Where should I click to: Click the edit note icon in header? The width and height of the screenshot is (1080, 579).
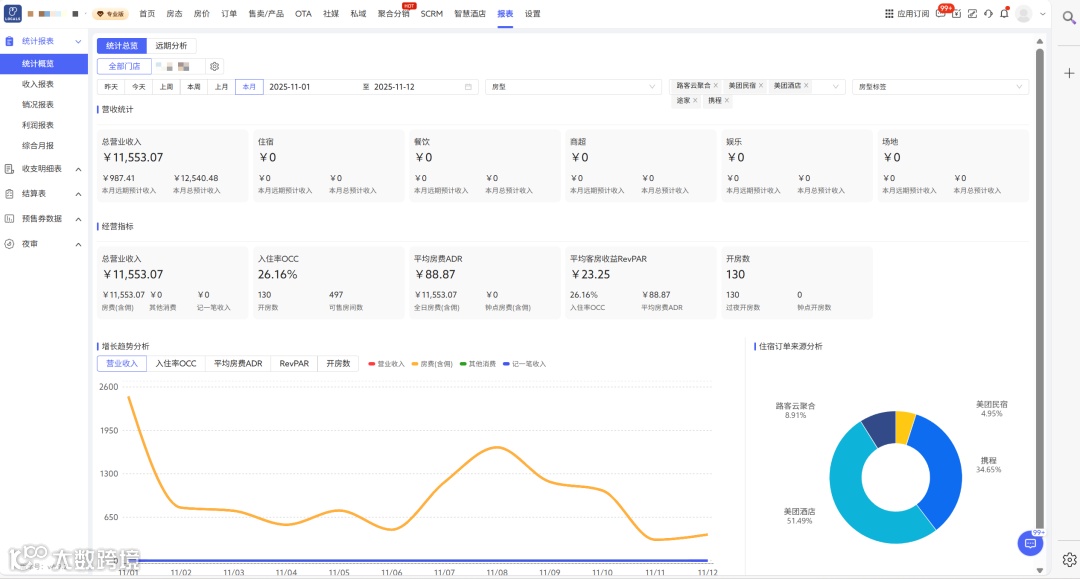pyautogui.click(x=973, y=14)
